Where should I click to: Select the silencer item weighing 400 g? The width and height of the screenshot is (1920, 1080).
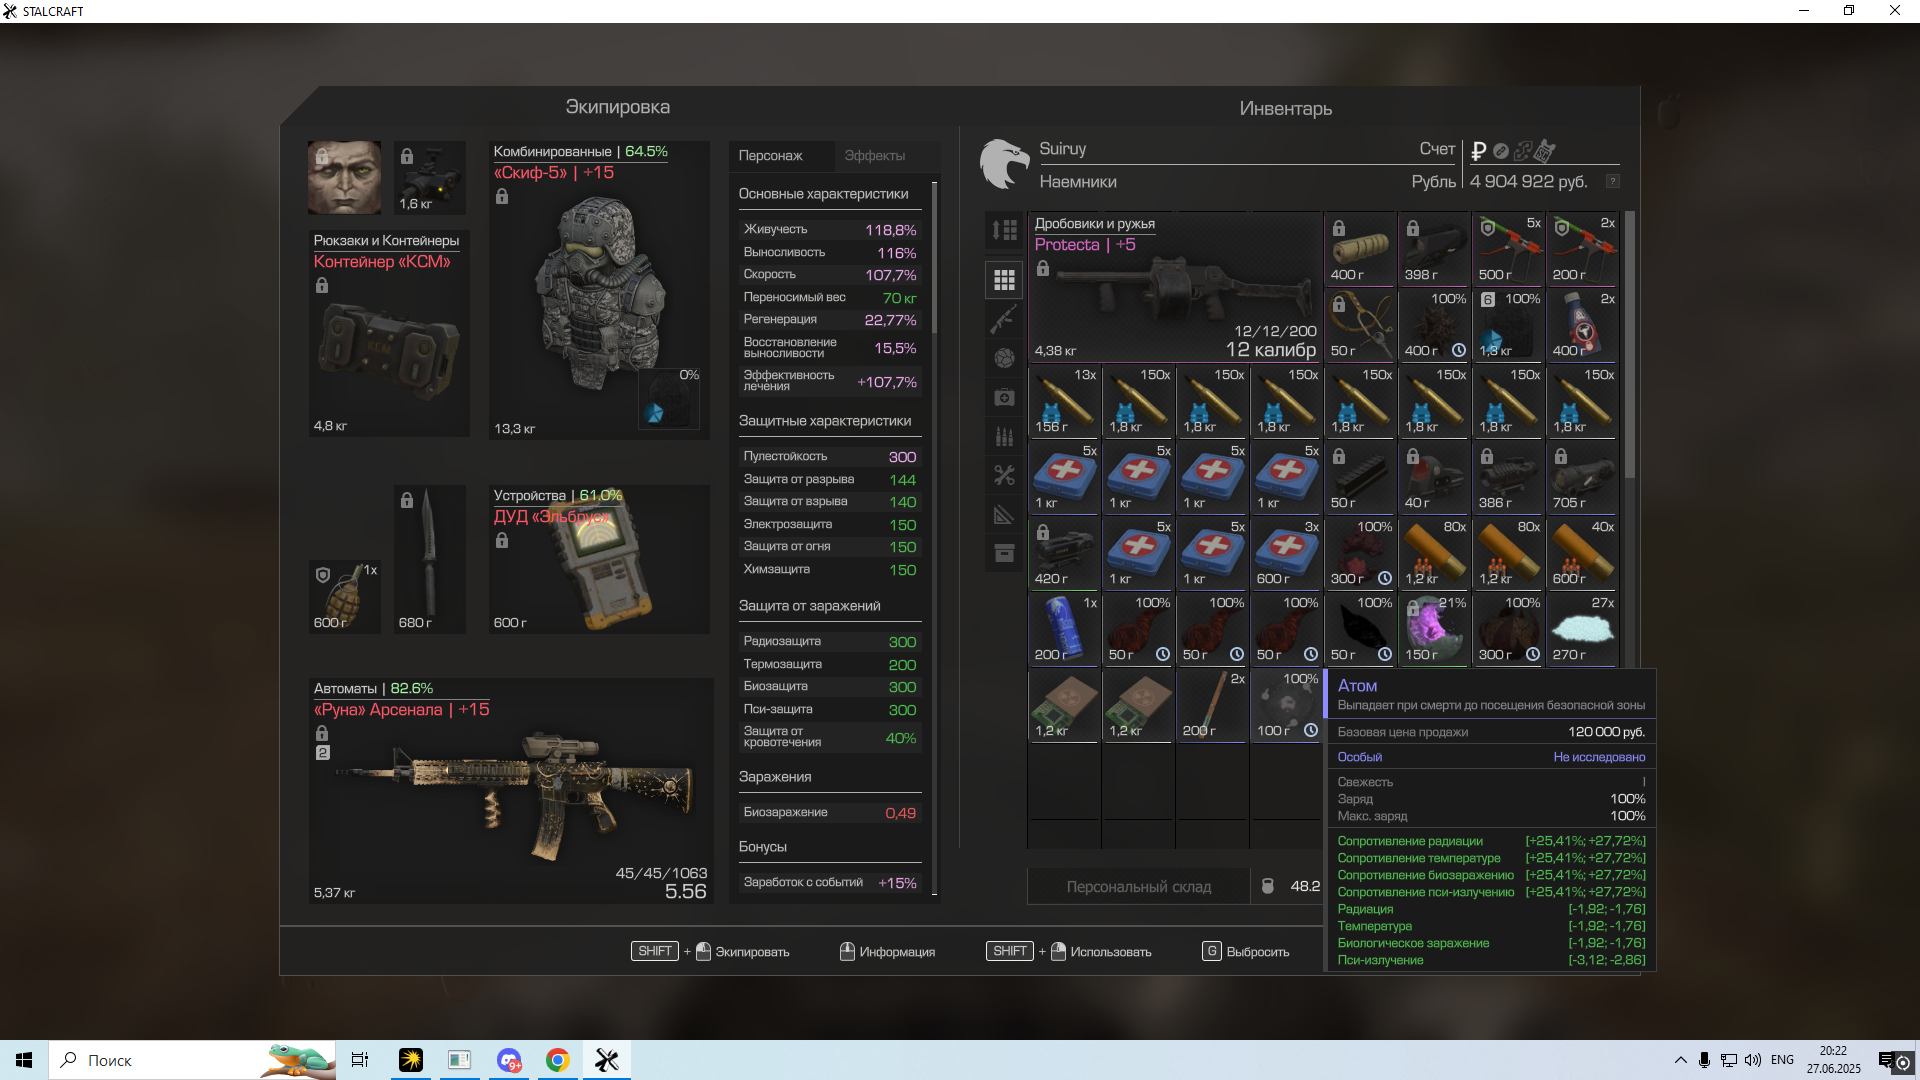[x=1360, y=249]
